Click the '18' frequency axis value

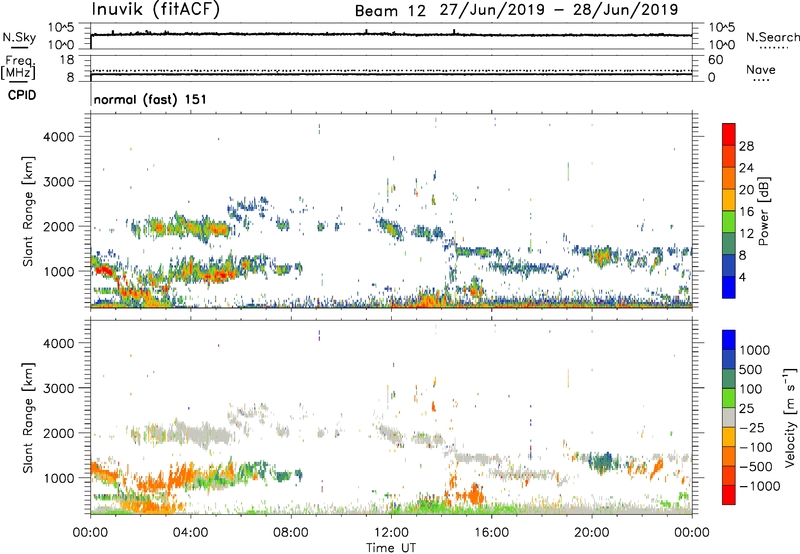67,60
